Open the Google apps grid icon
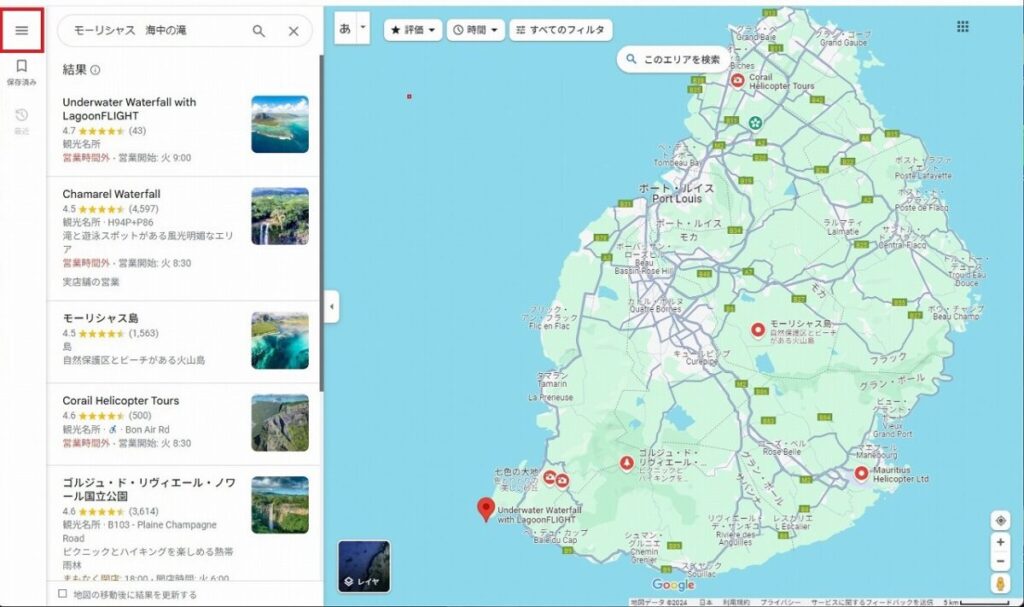The image size is (1024, 607). pos(963,26)
